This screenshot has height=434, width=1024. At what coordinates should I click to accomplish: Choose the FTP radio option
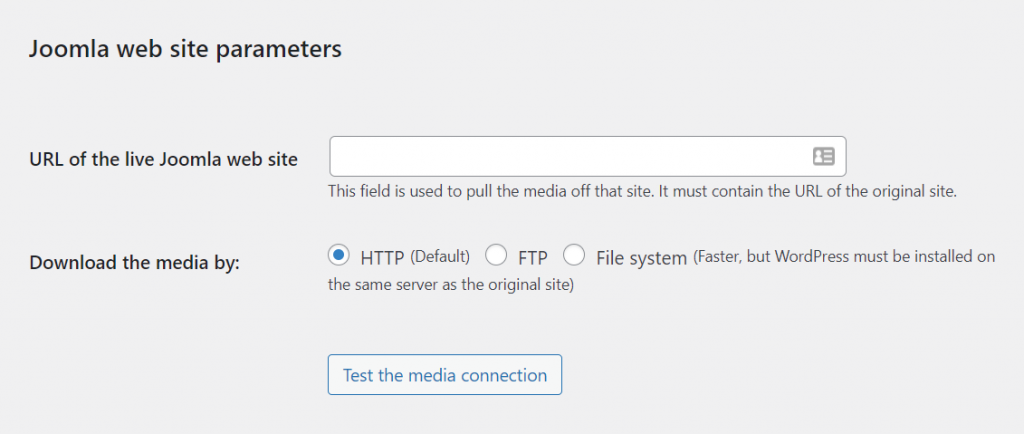coord(496,256)
